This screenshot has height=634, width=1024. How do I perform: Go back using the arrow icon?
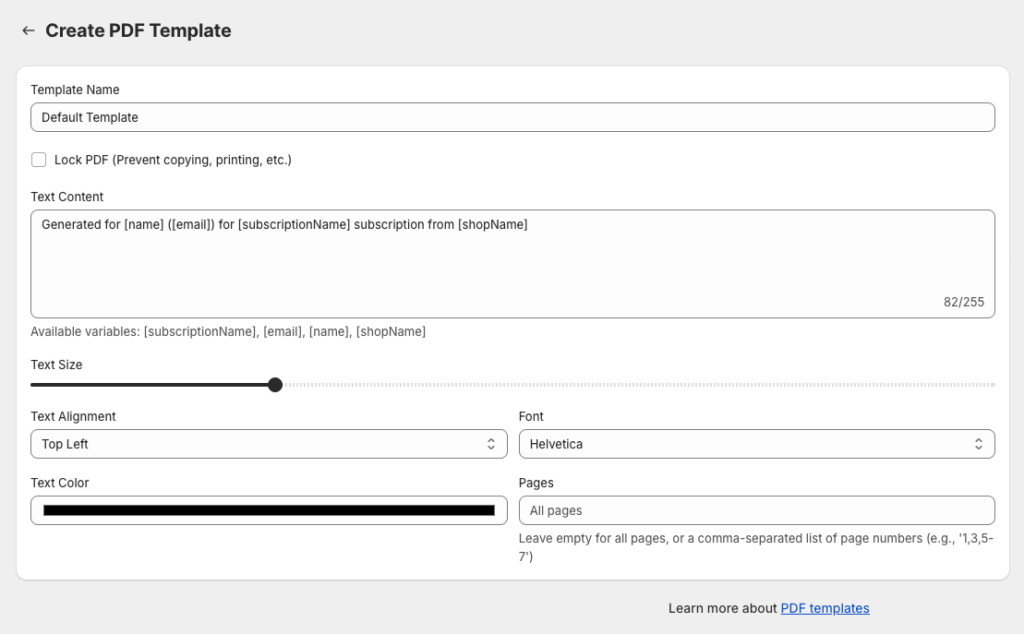[28, 31]
